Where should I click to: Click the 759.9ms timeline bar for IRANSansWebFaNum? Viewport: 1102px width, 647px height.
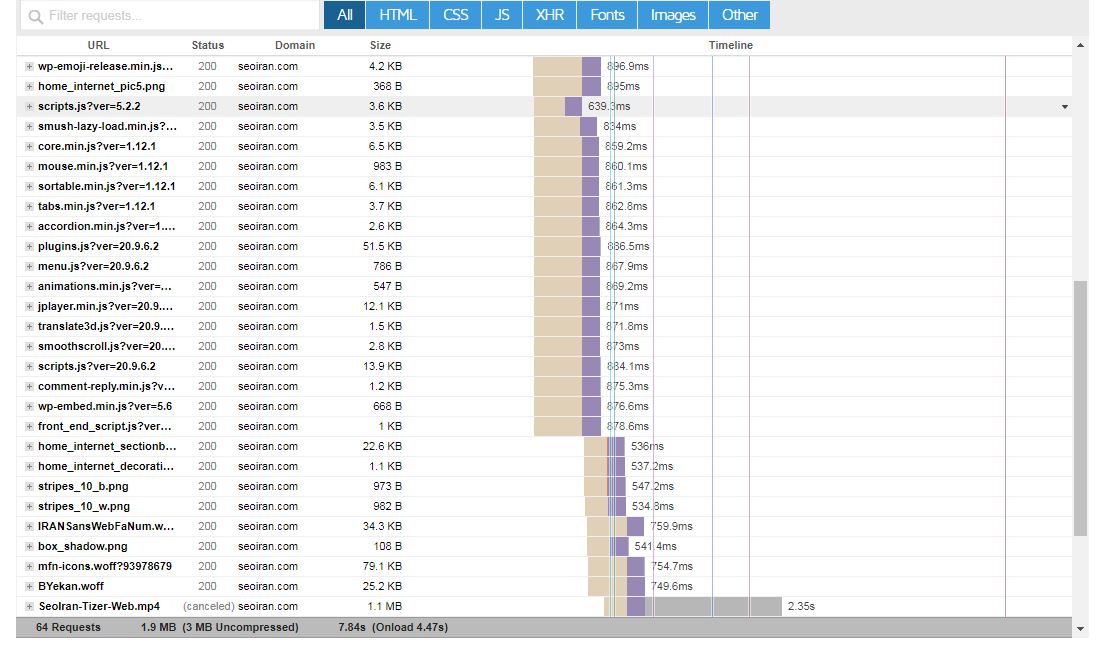pos(616,526)
